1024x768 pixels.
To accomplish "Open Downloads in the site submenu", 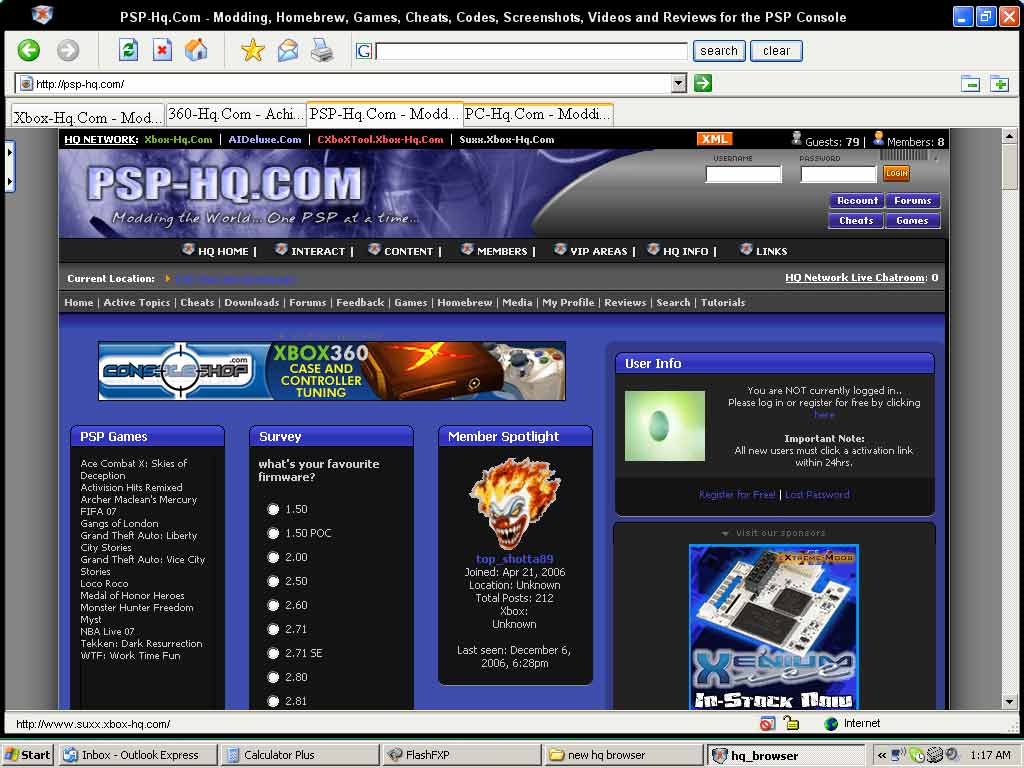I will (251, 302).
